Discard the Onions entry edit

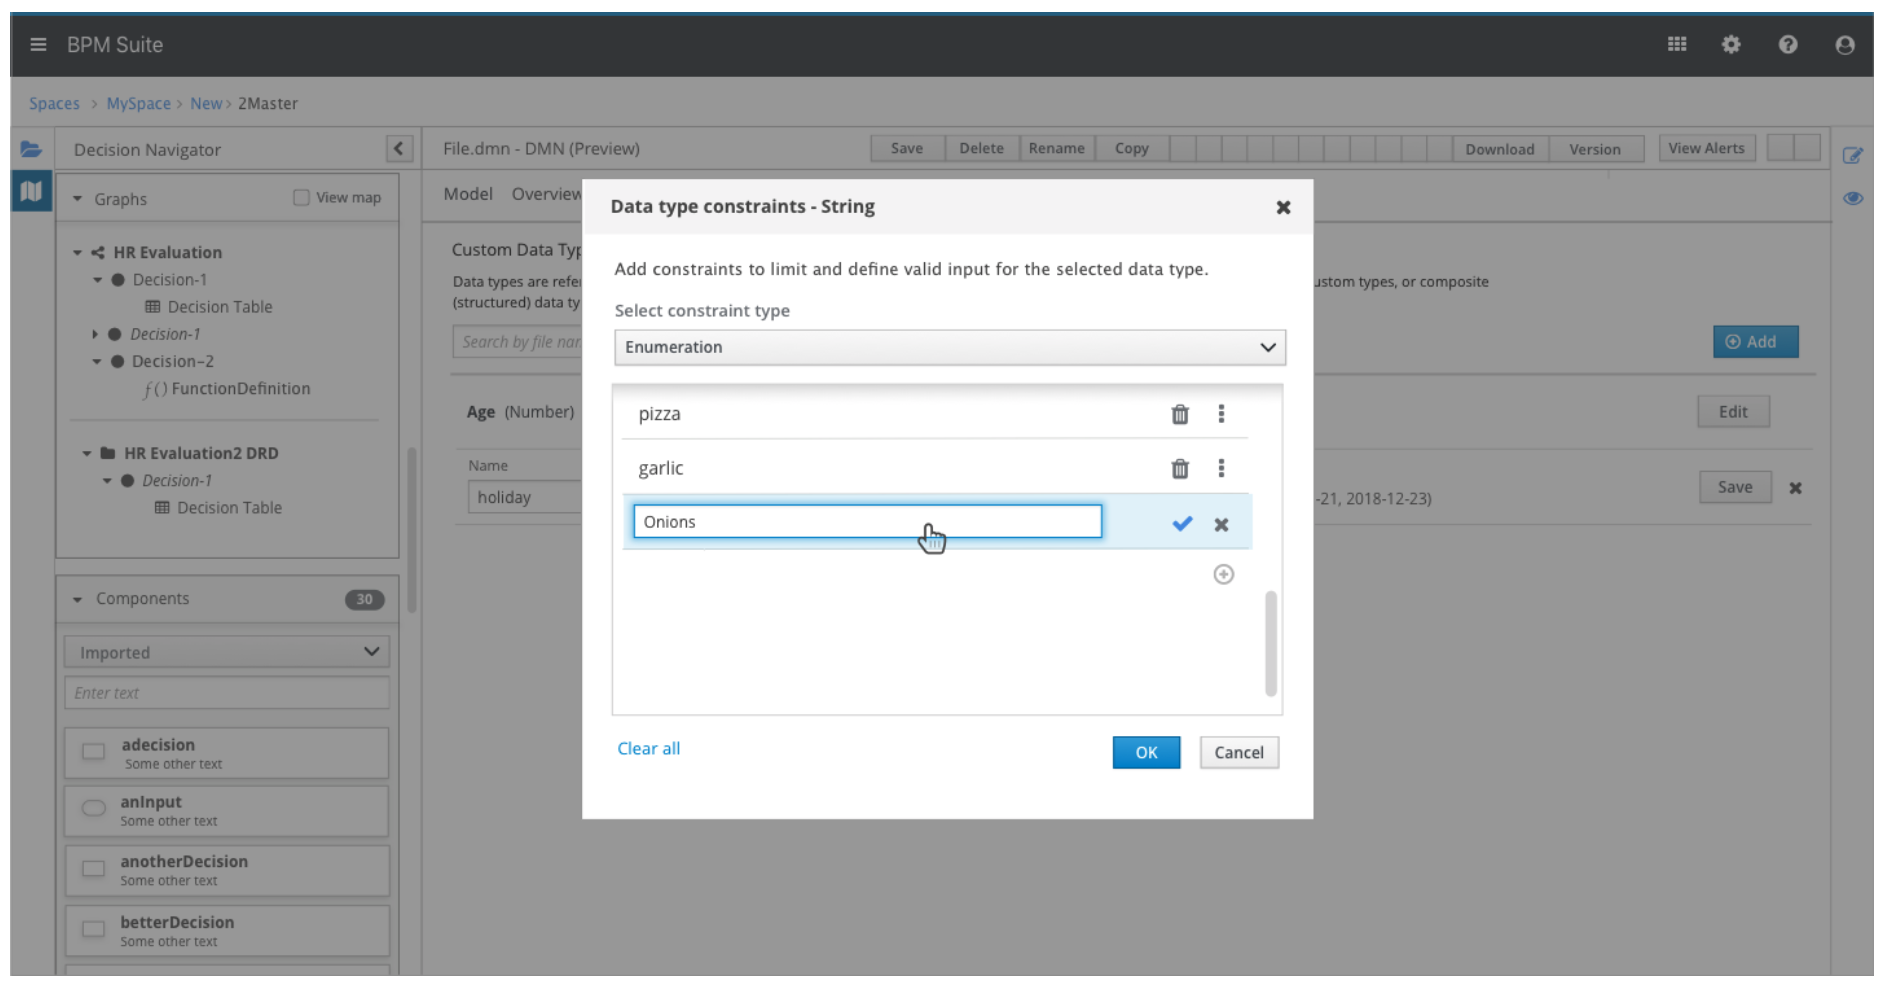pos(1221,524)
